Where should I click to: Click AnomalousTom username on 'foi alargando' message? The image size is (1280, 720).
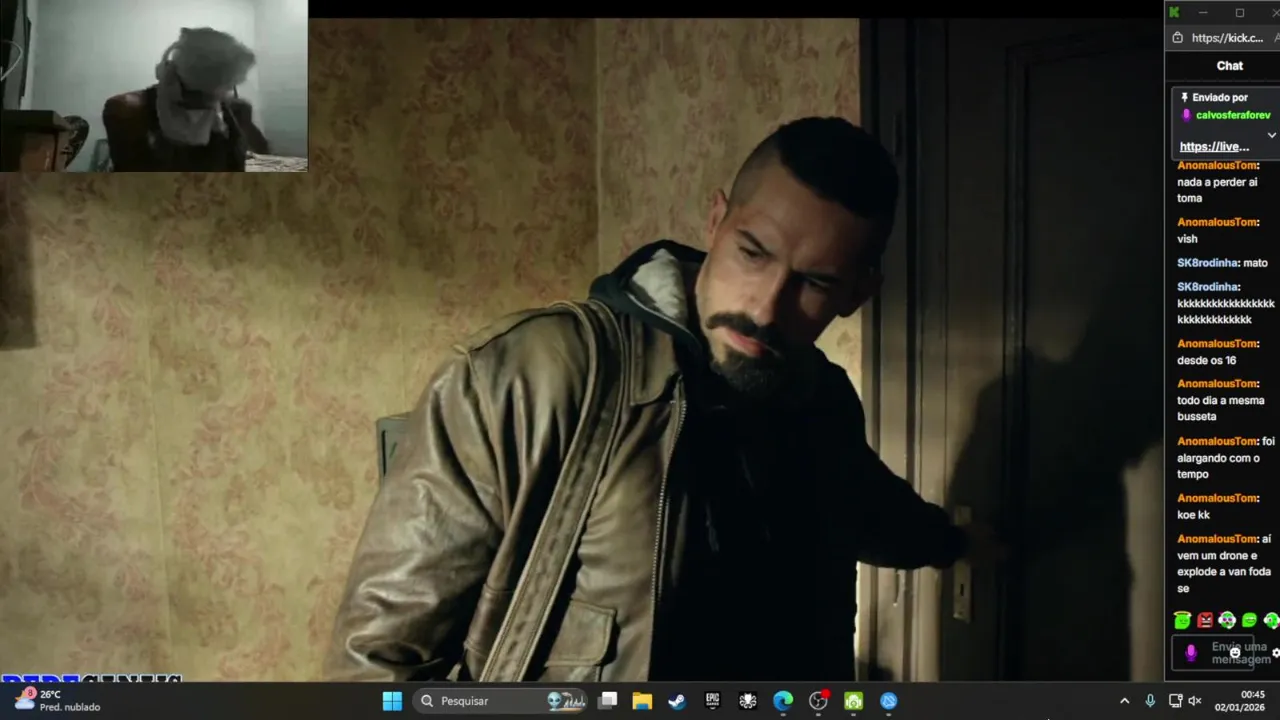[x=1217, y=441]
